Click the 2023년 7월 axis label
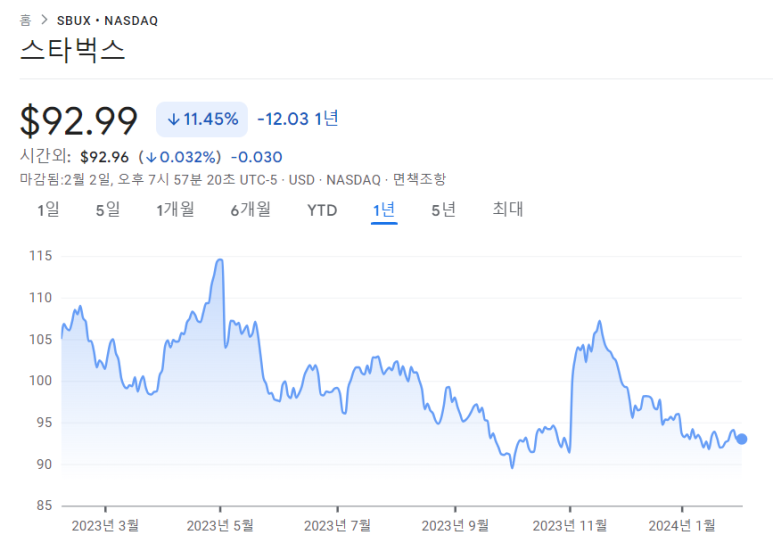 pyautogui.click(x=337, y=526)
